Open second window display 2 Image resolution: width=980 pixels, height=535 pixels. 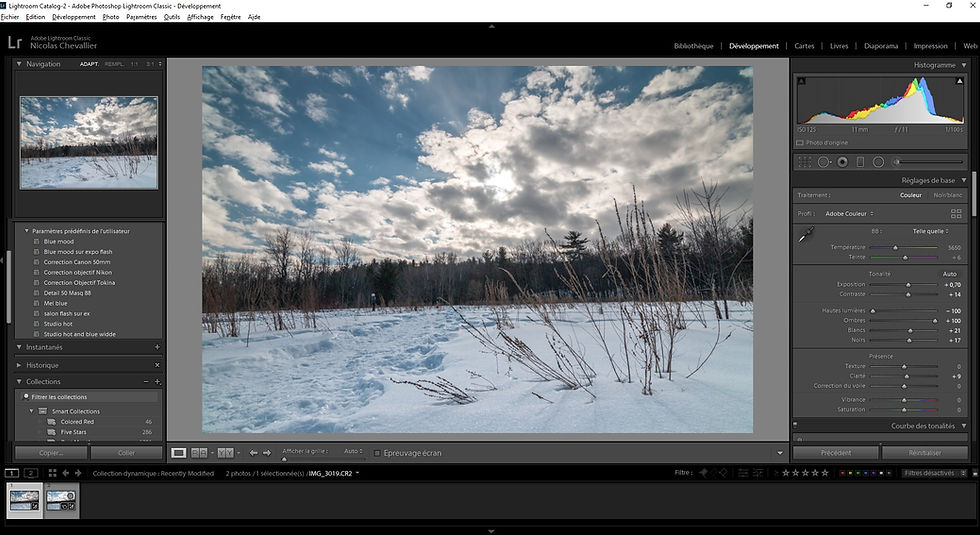31,473
